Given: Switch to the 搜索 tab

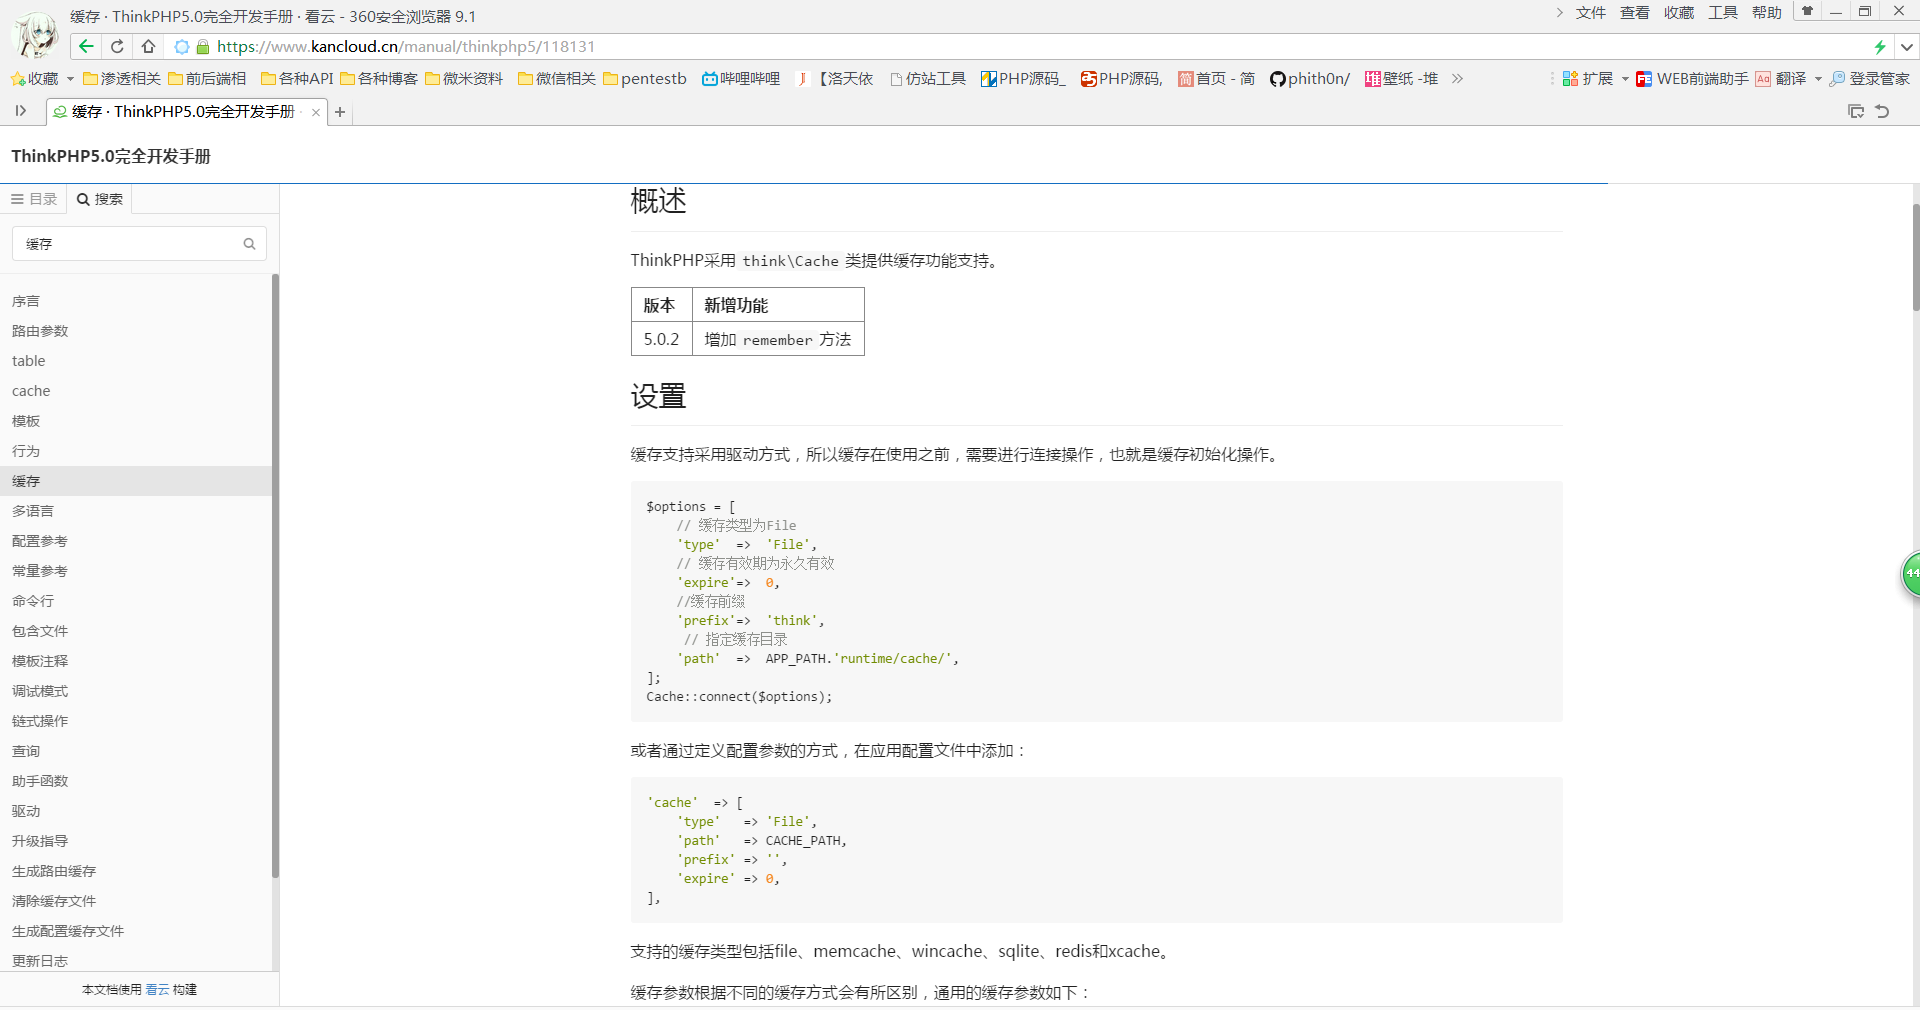Looking at the screenshot, I should pyautogui.click(x=100, y=199).
